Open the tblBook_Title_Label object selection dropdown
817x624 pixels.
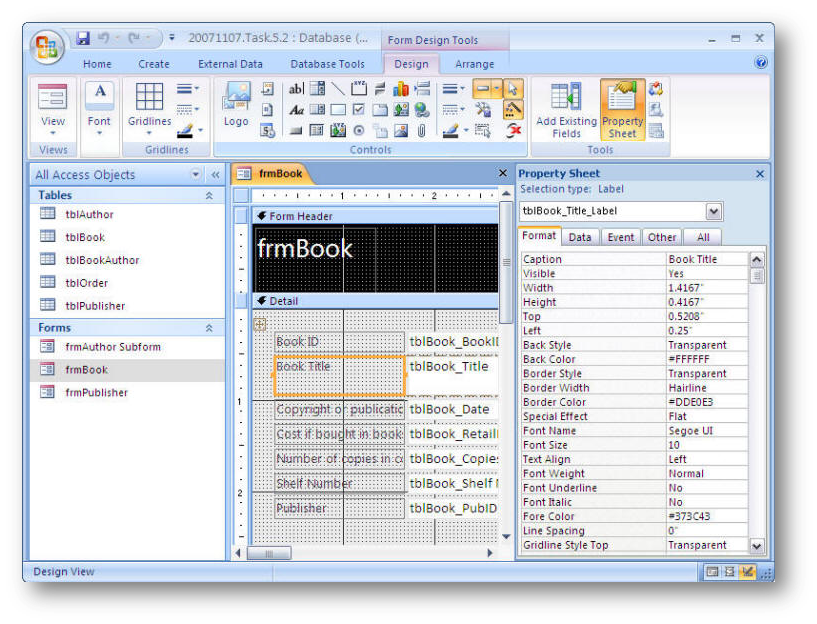pyautogui.click(x=713, y=211)
